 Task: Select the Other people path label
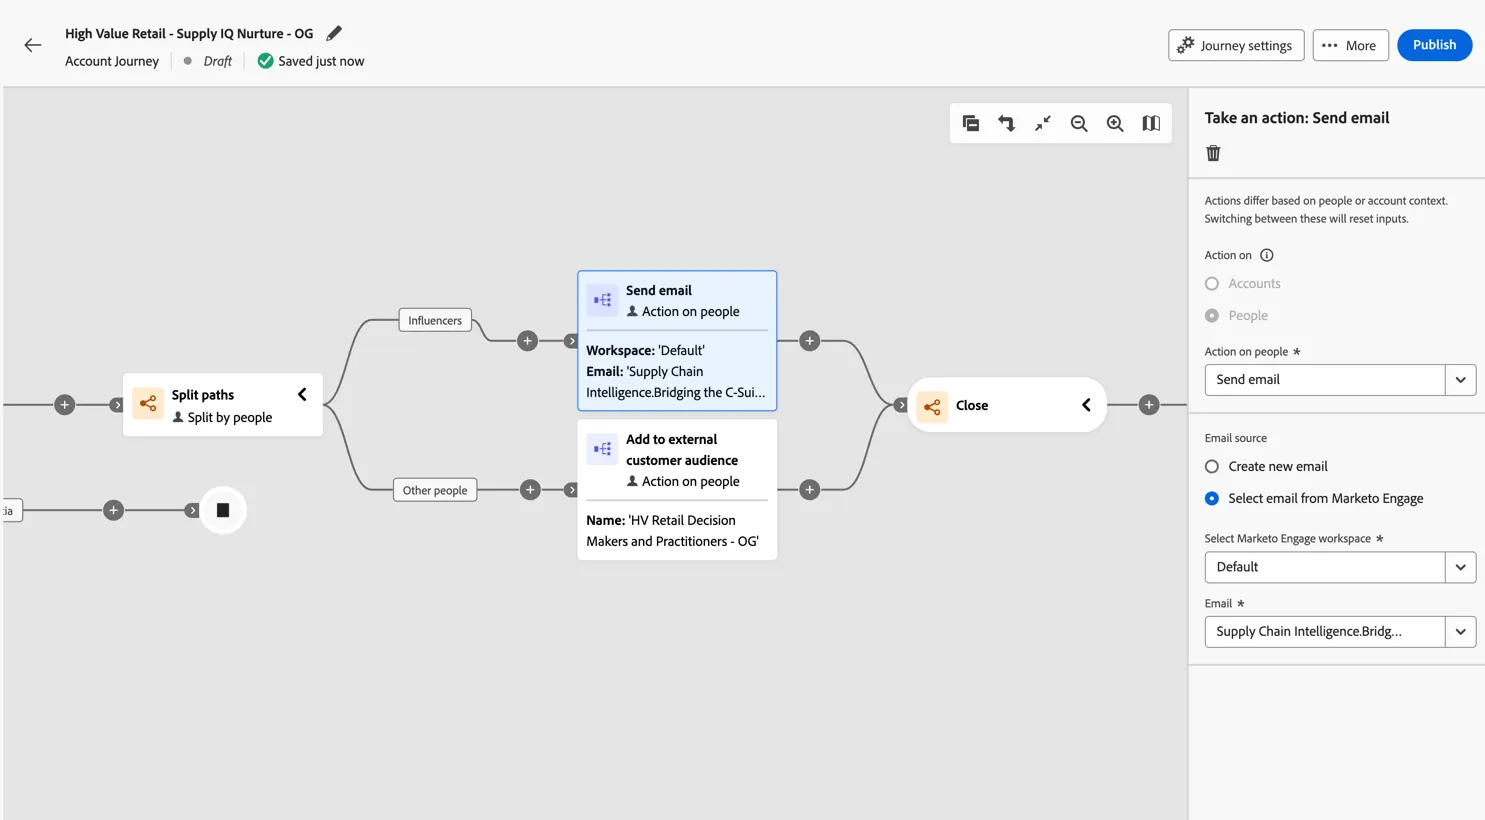pos(435,490)
